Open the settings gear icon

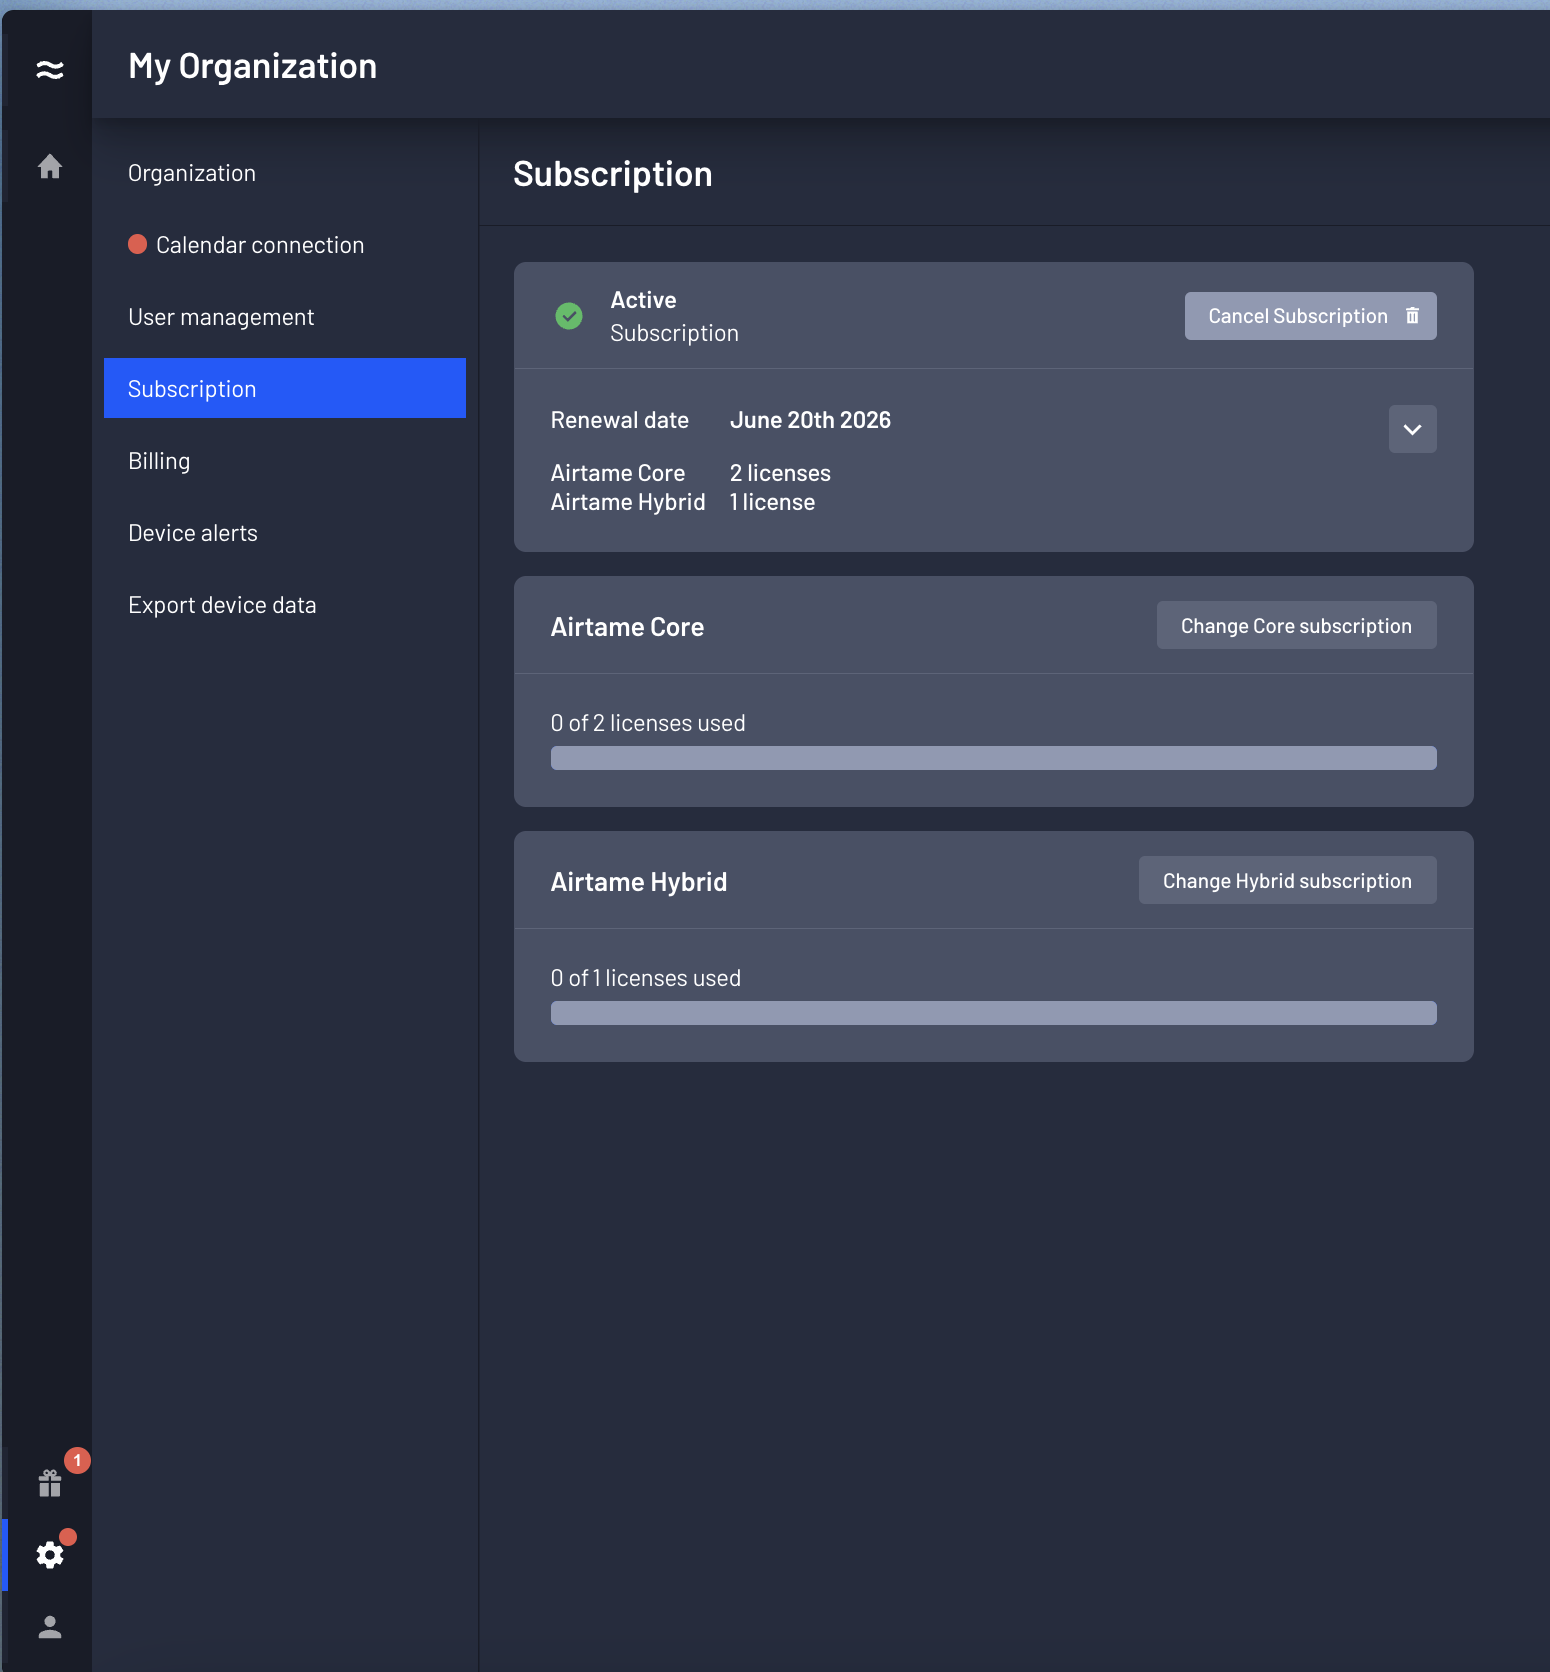50,1554
